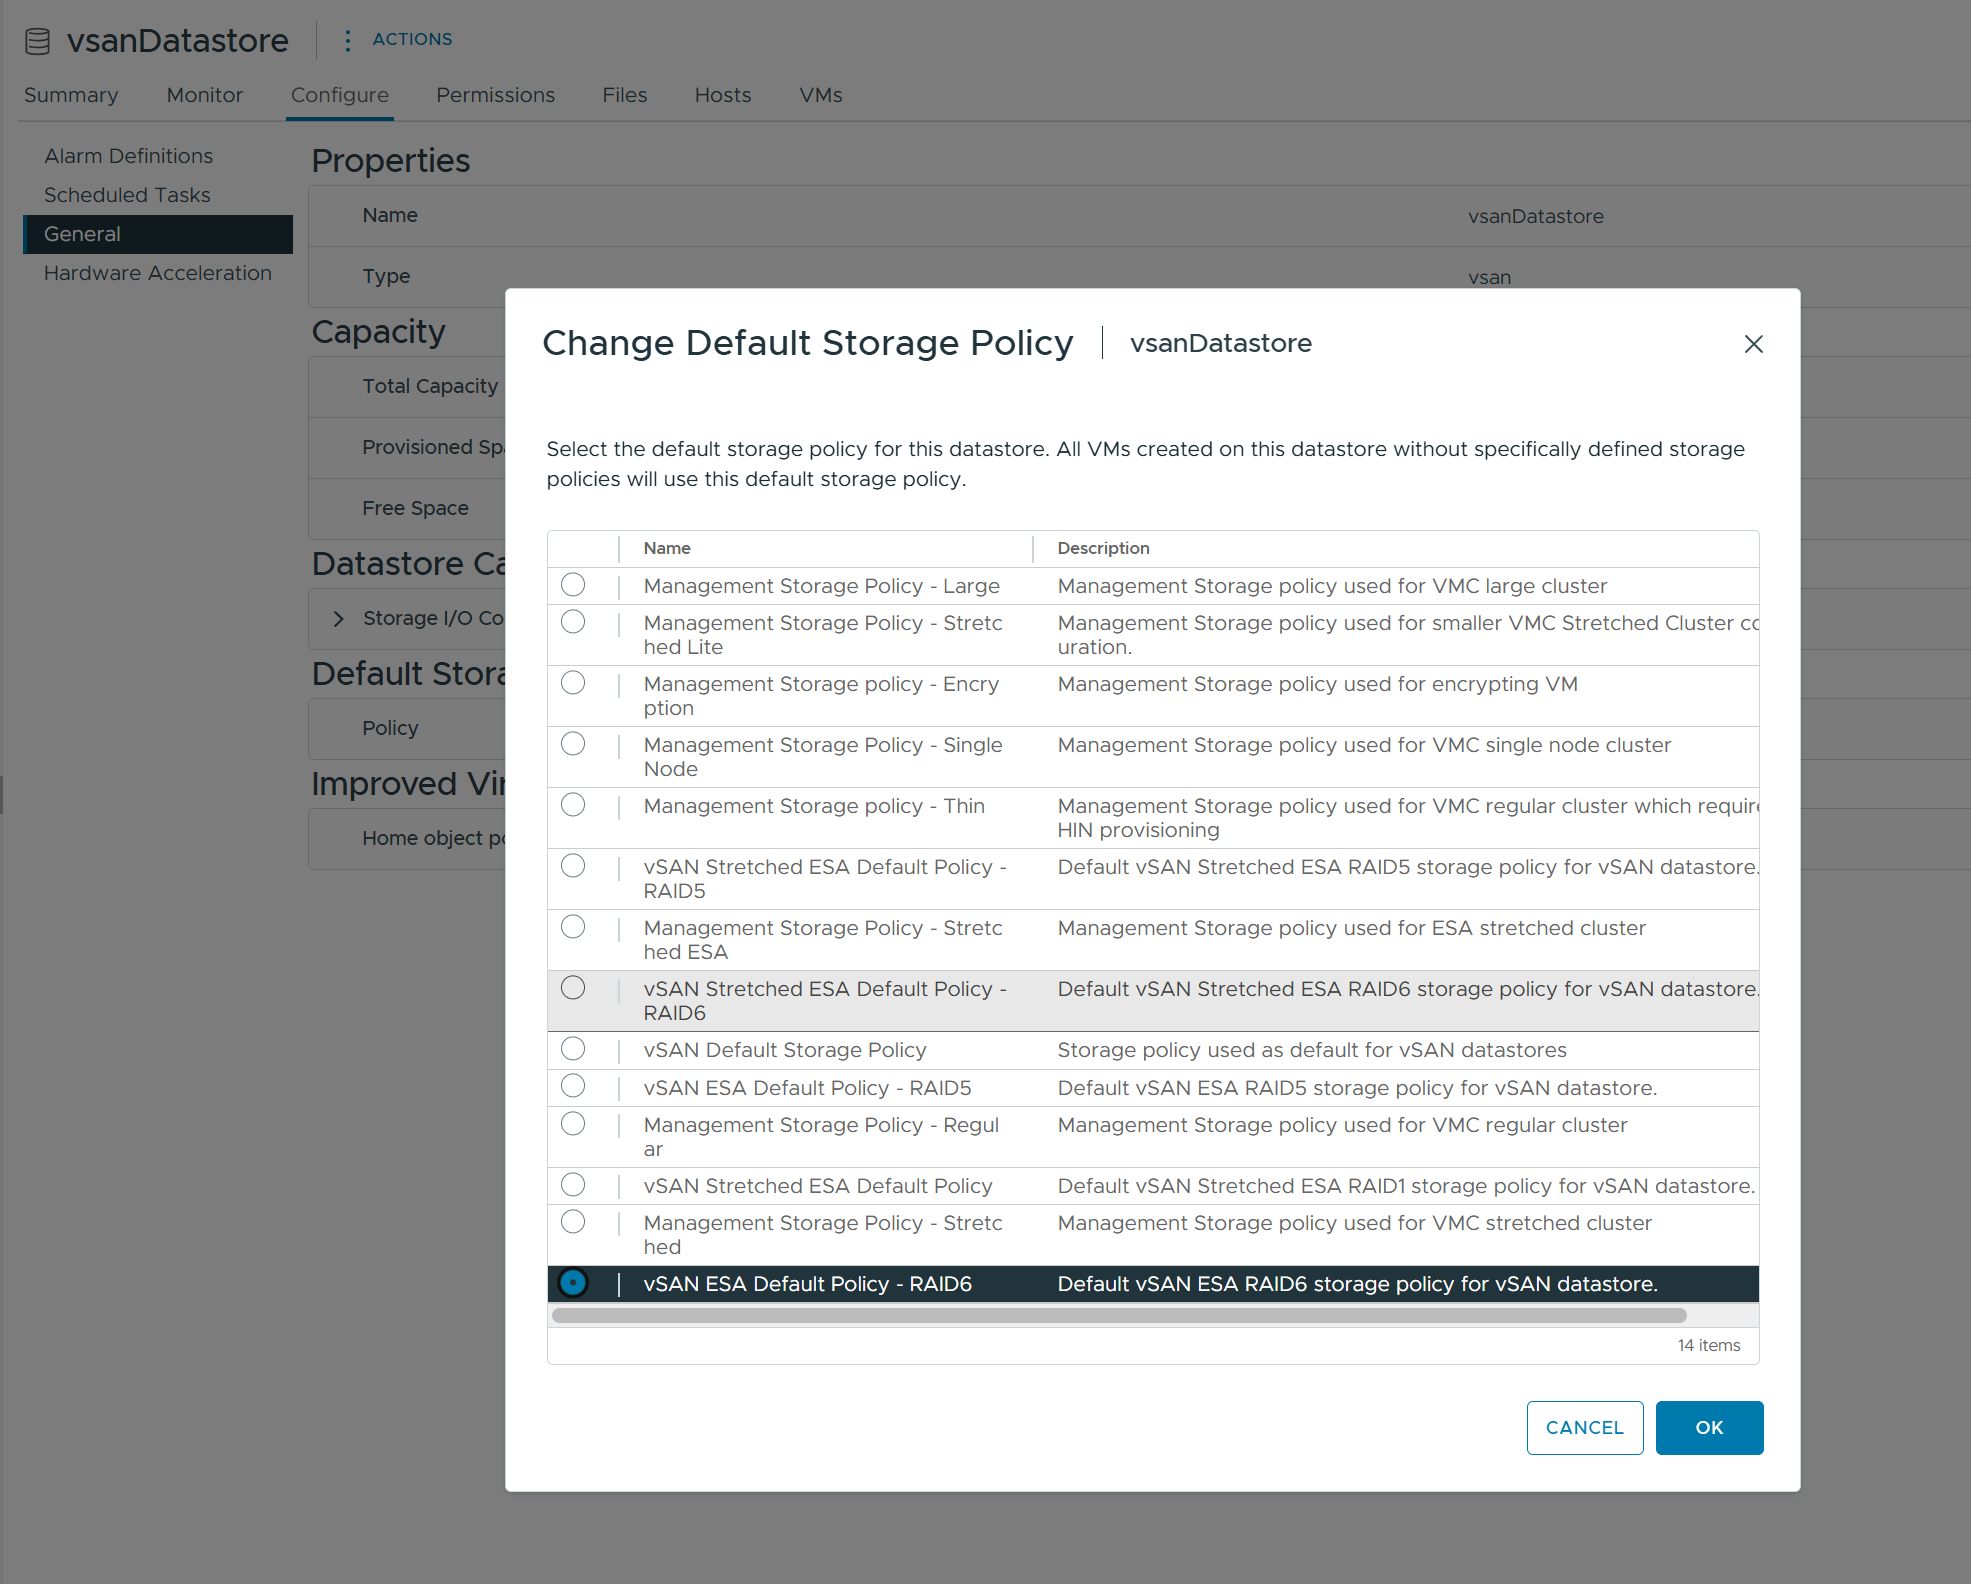The height and width of the screenshot is (1584, 1971).
Task: Go to the VMs tab
Action: tap(820, 95)
